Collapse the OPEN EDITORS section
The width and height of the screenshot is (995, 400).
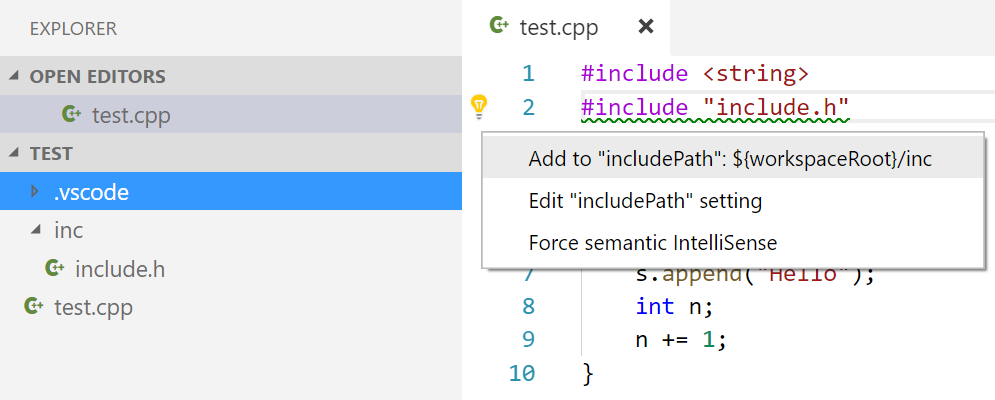15,76
